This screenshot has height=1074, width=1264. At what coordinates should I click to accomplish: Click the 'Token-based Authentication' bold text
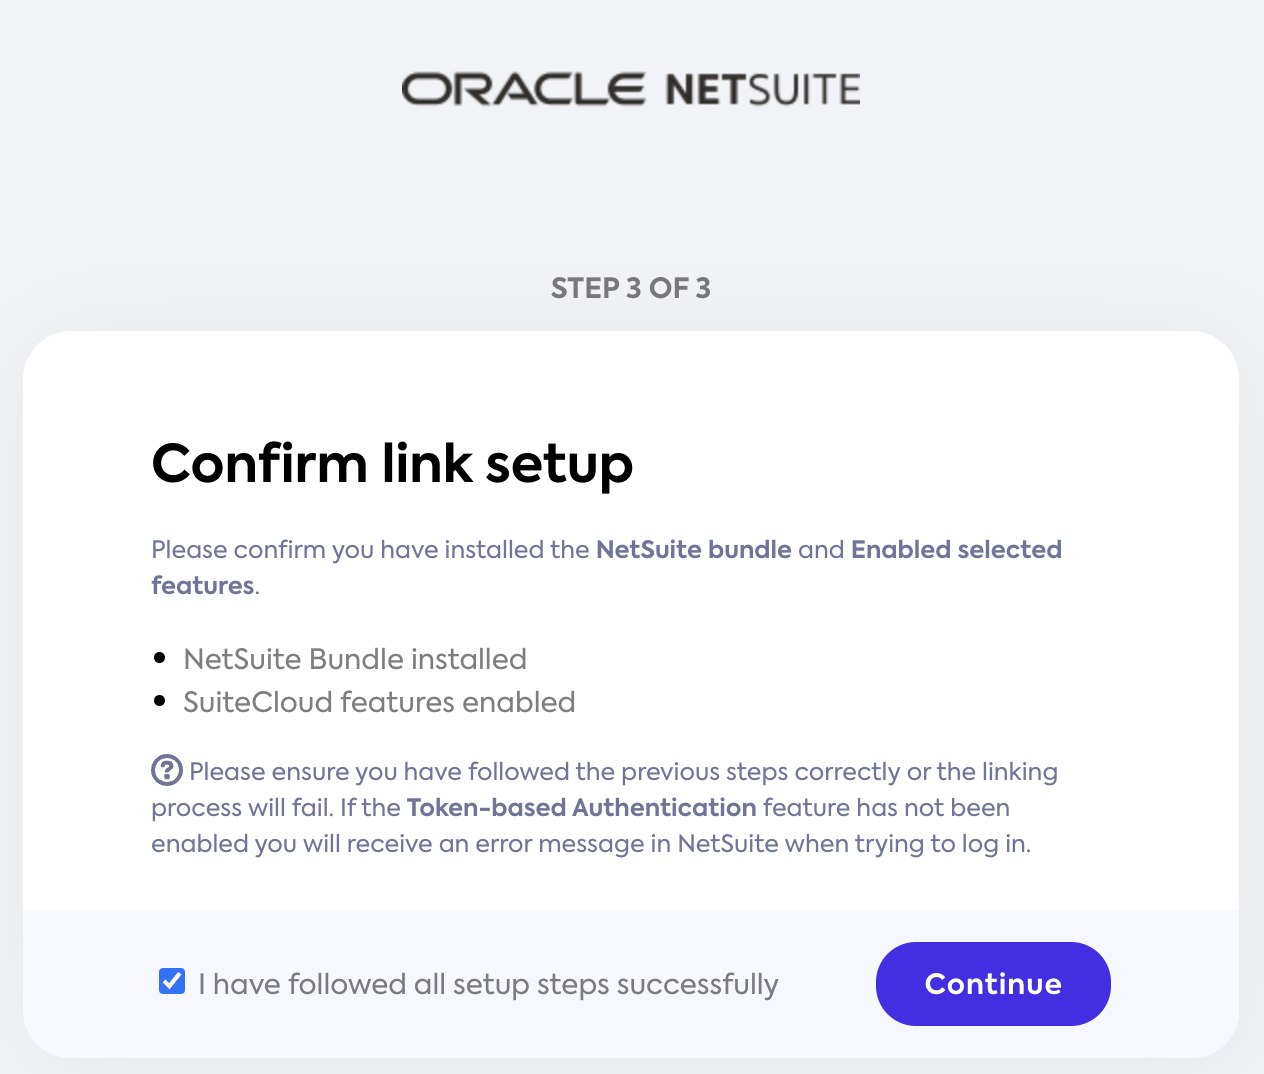[x=581, y=807]
